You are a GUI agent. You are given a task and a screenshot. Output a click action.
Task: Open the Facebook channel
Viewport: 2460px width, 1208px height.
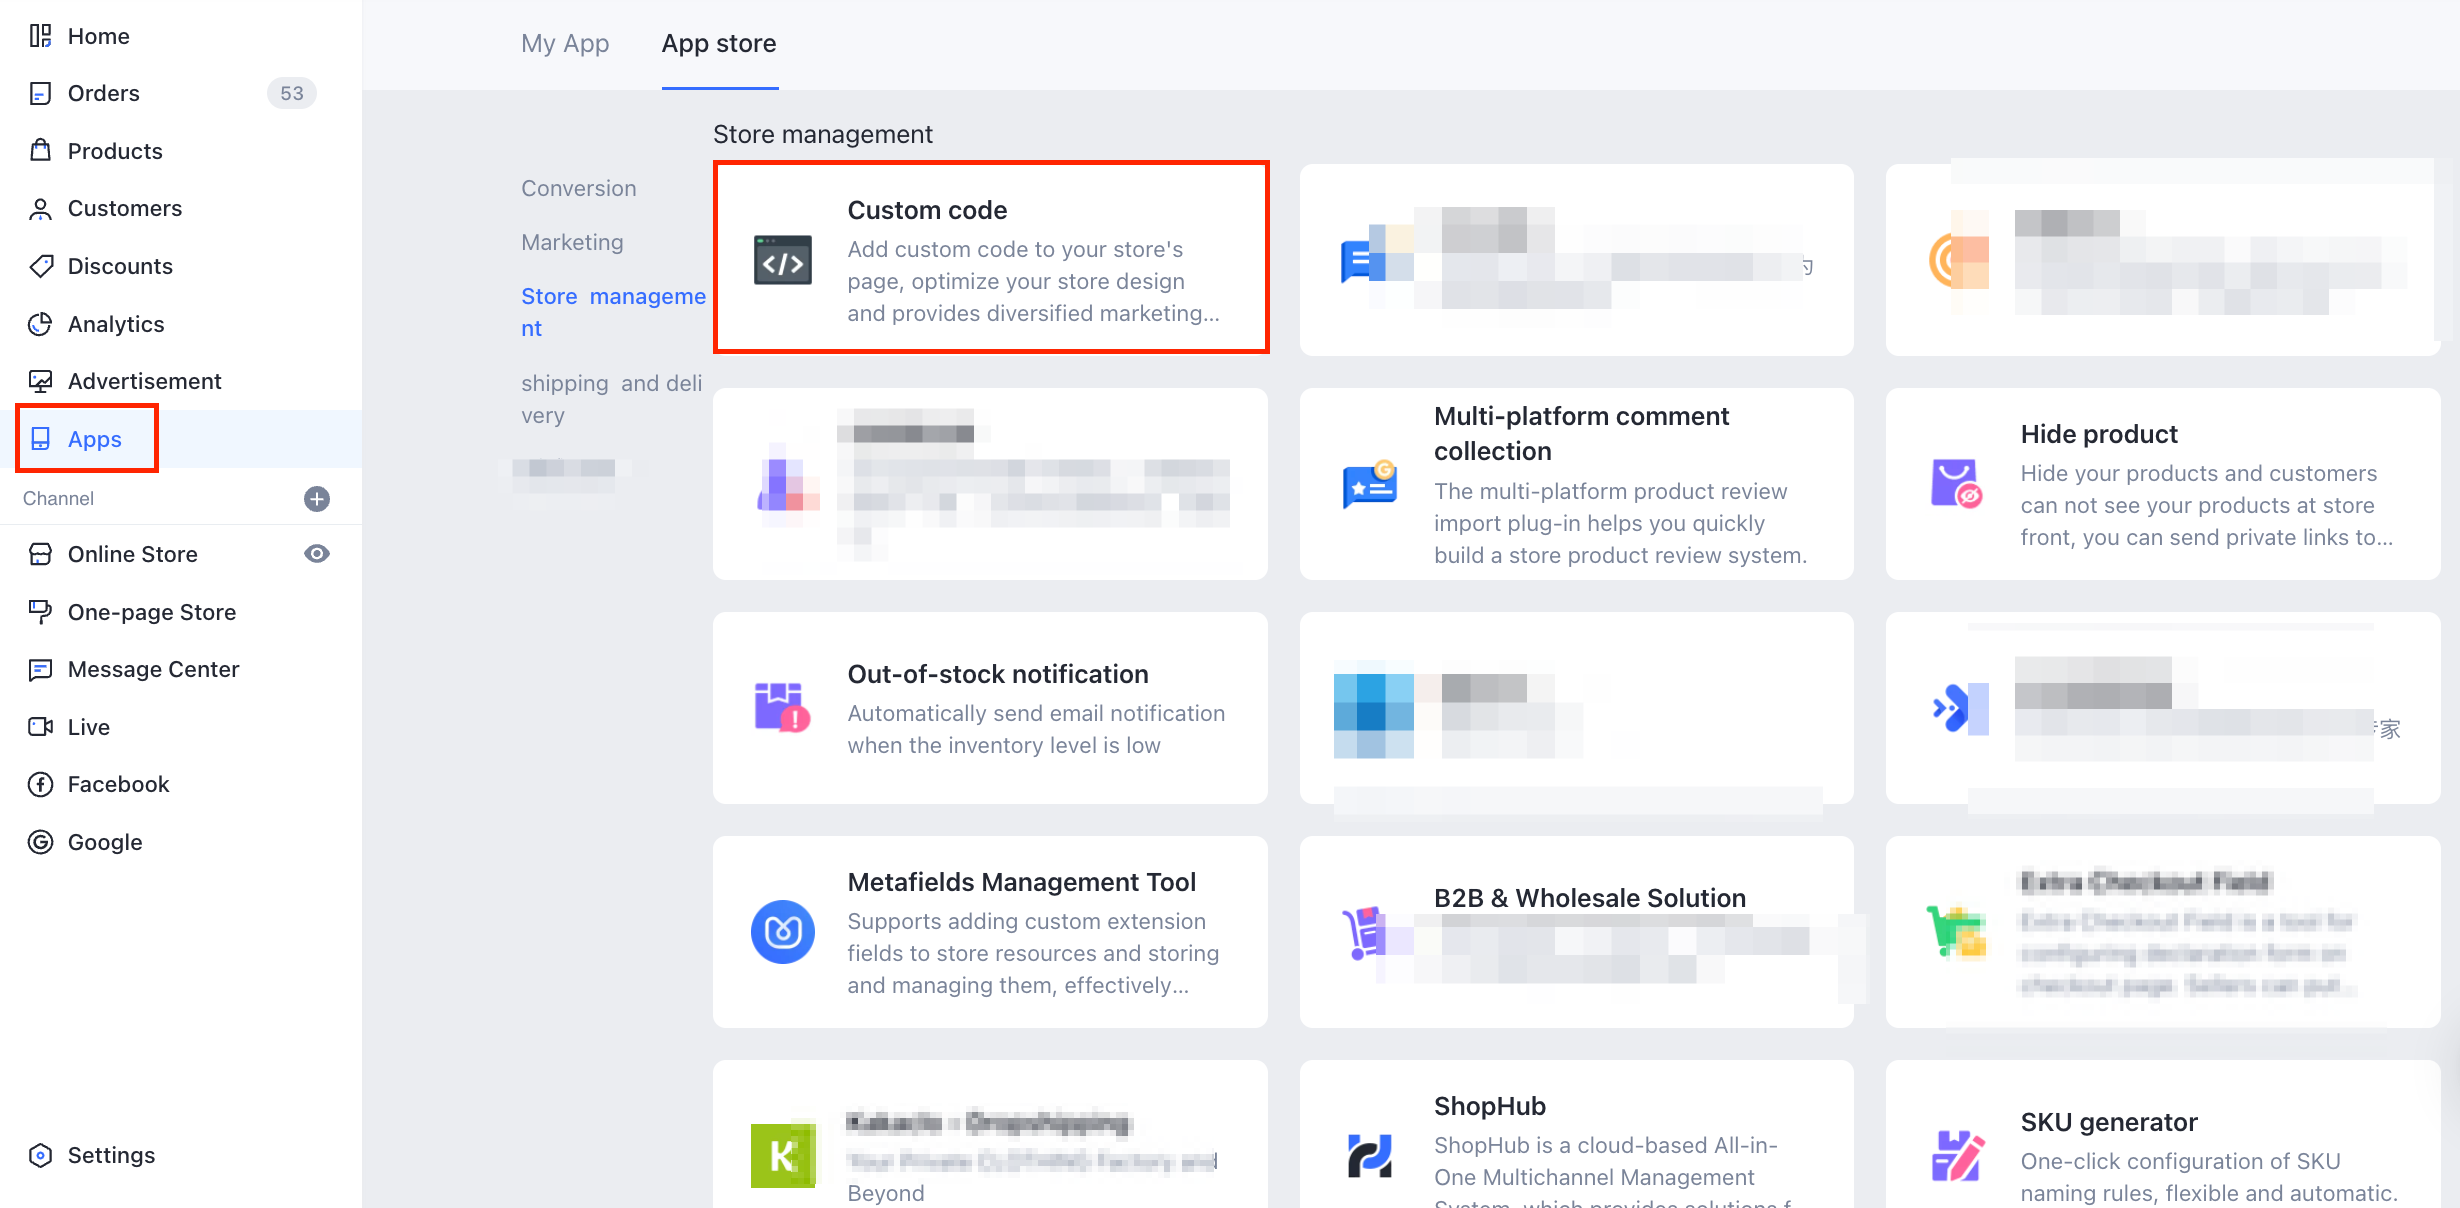[118, 784]
